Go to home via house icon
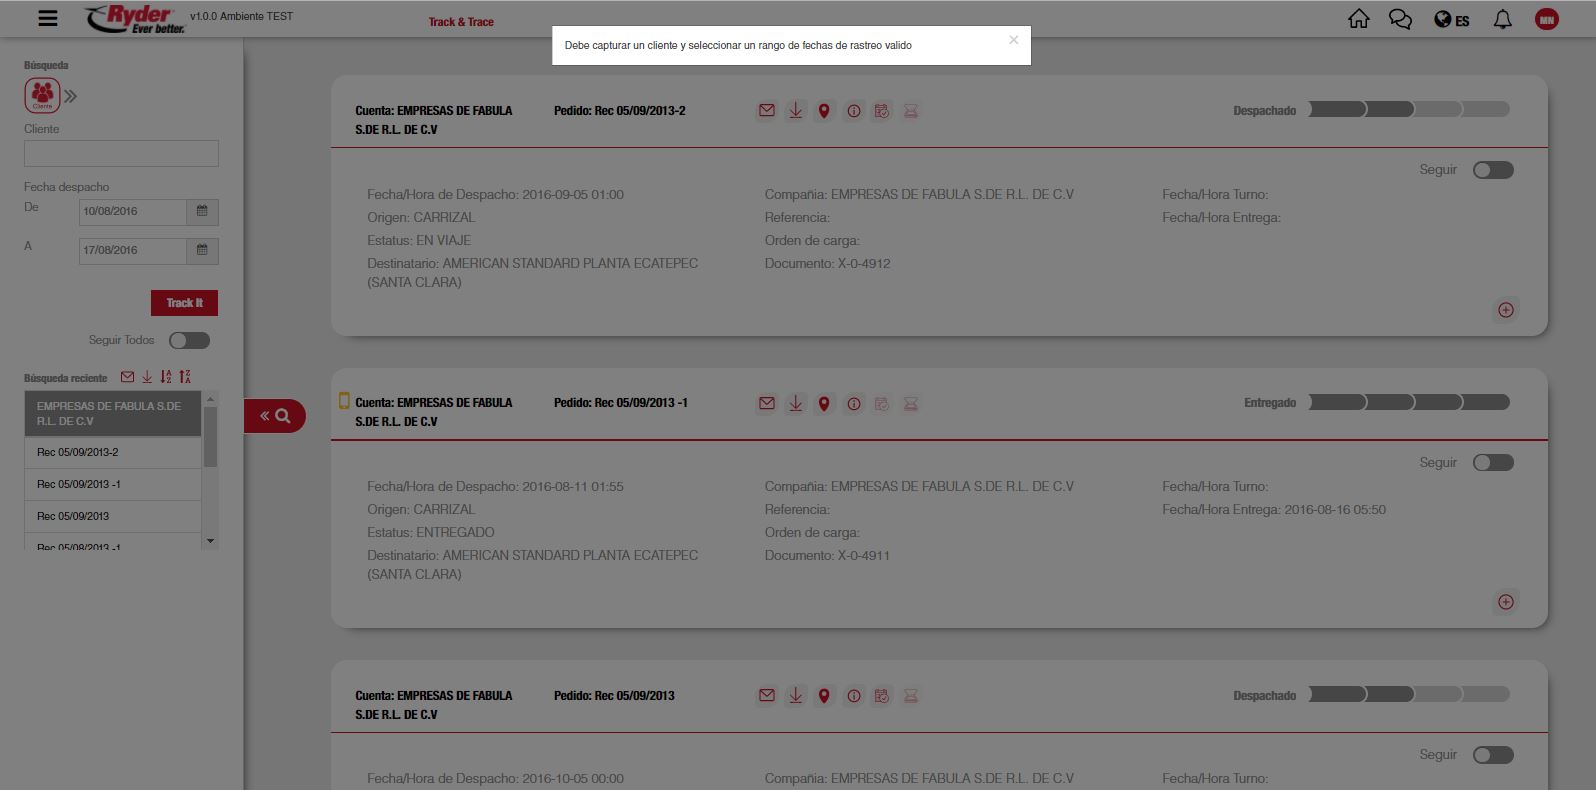 1358,19
